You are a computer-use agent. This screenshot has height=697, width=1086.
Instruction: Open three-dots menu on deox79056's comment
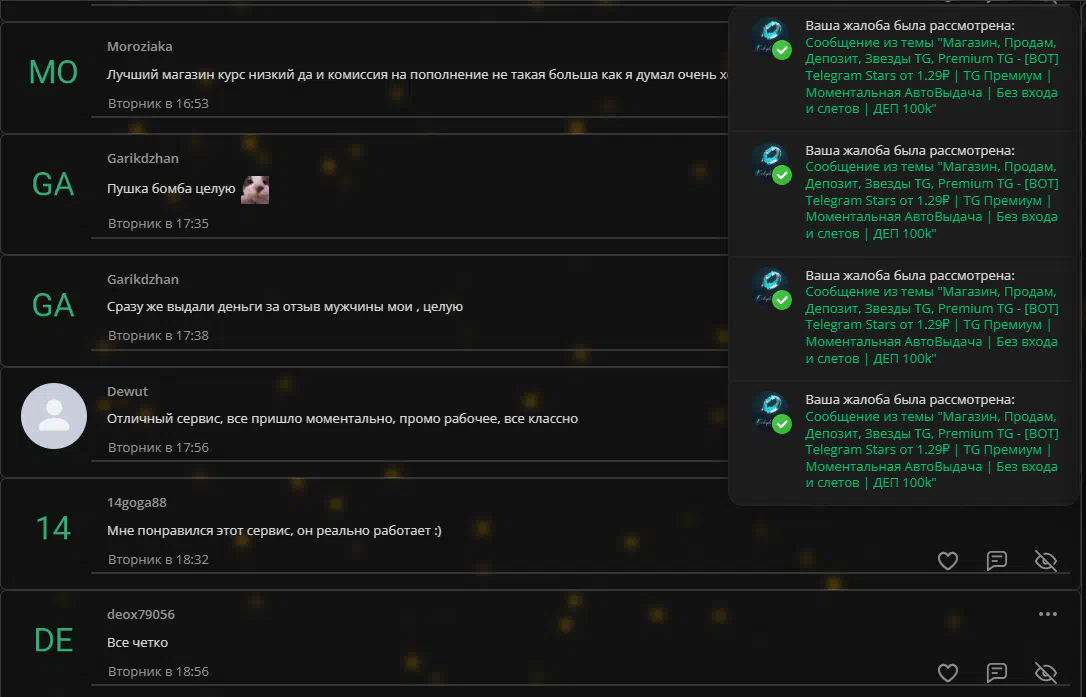point(1048,614)
